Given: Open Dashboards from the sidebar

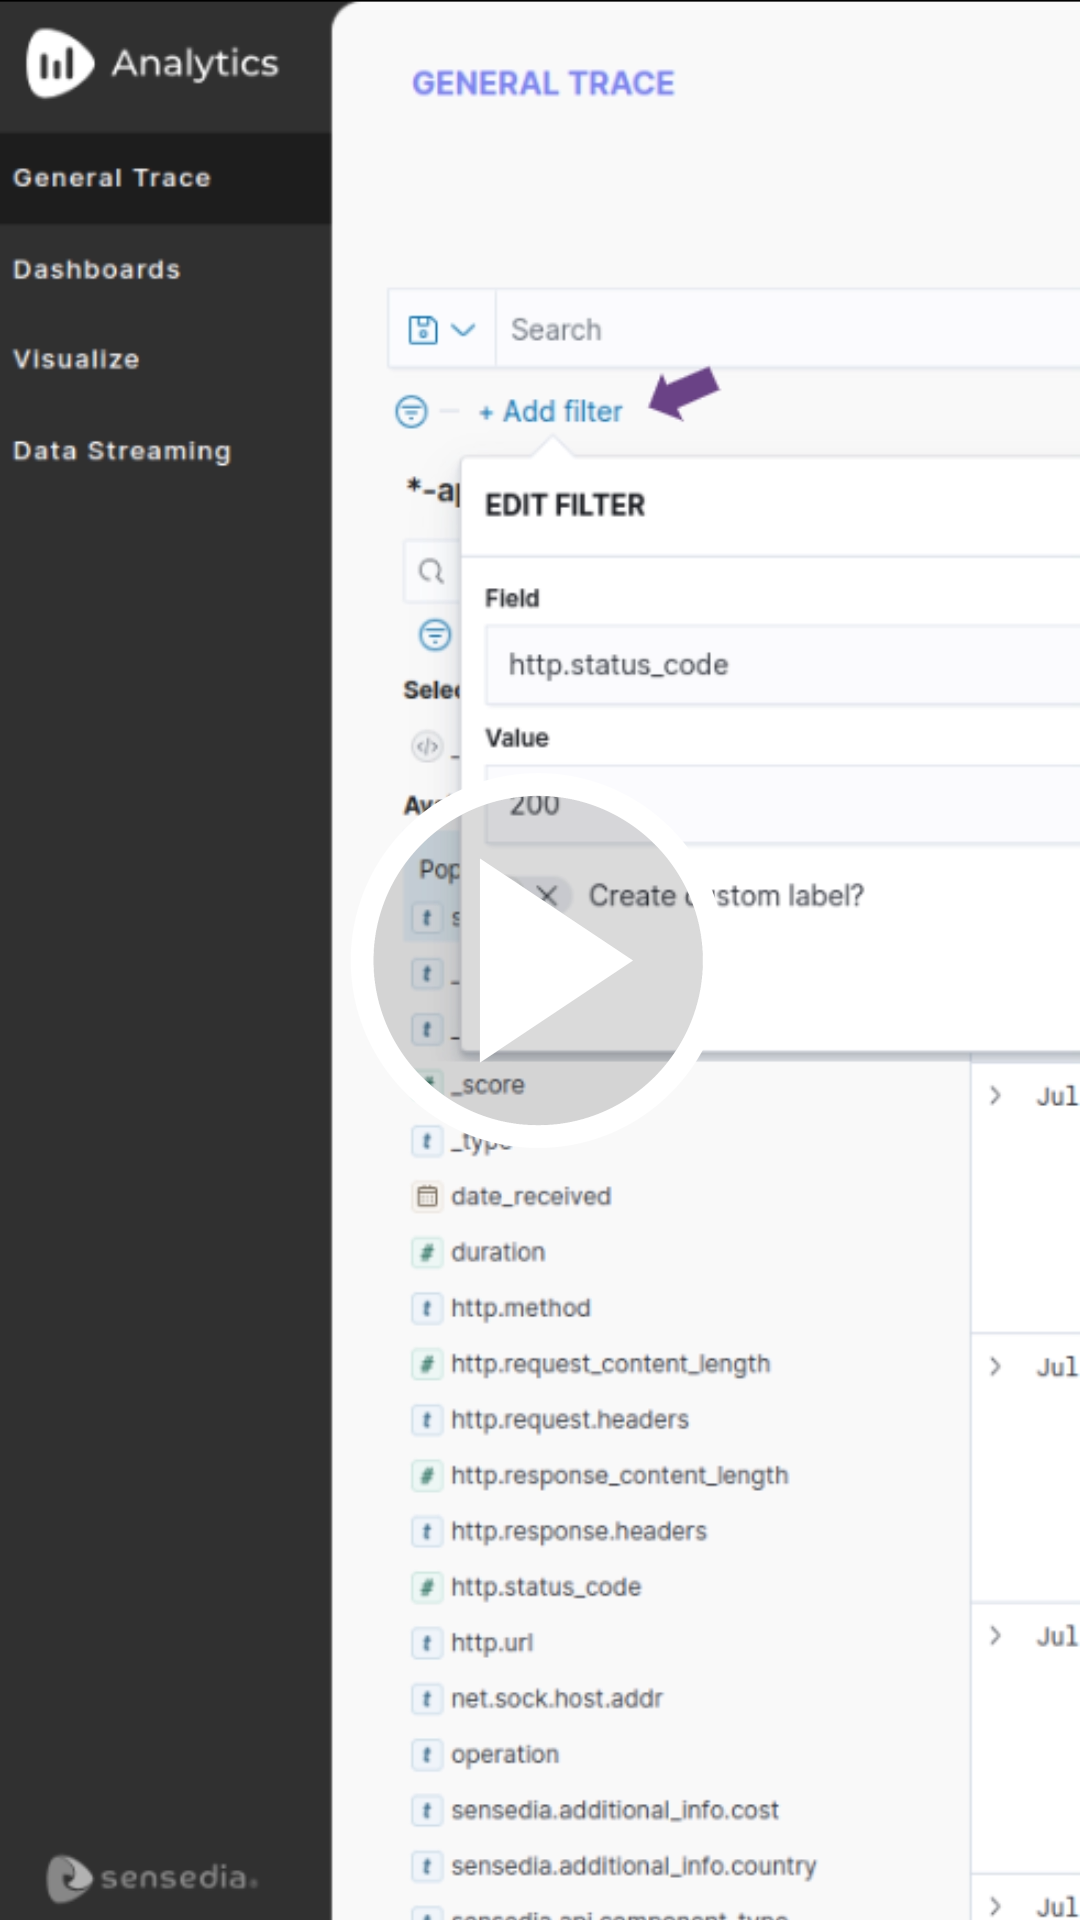Looking at the screenshot, I should pos(97,270).
